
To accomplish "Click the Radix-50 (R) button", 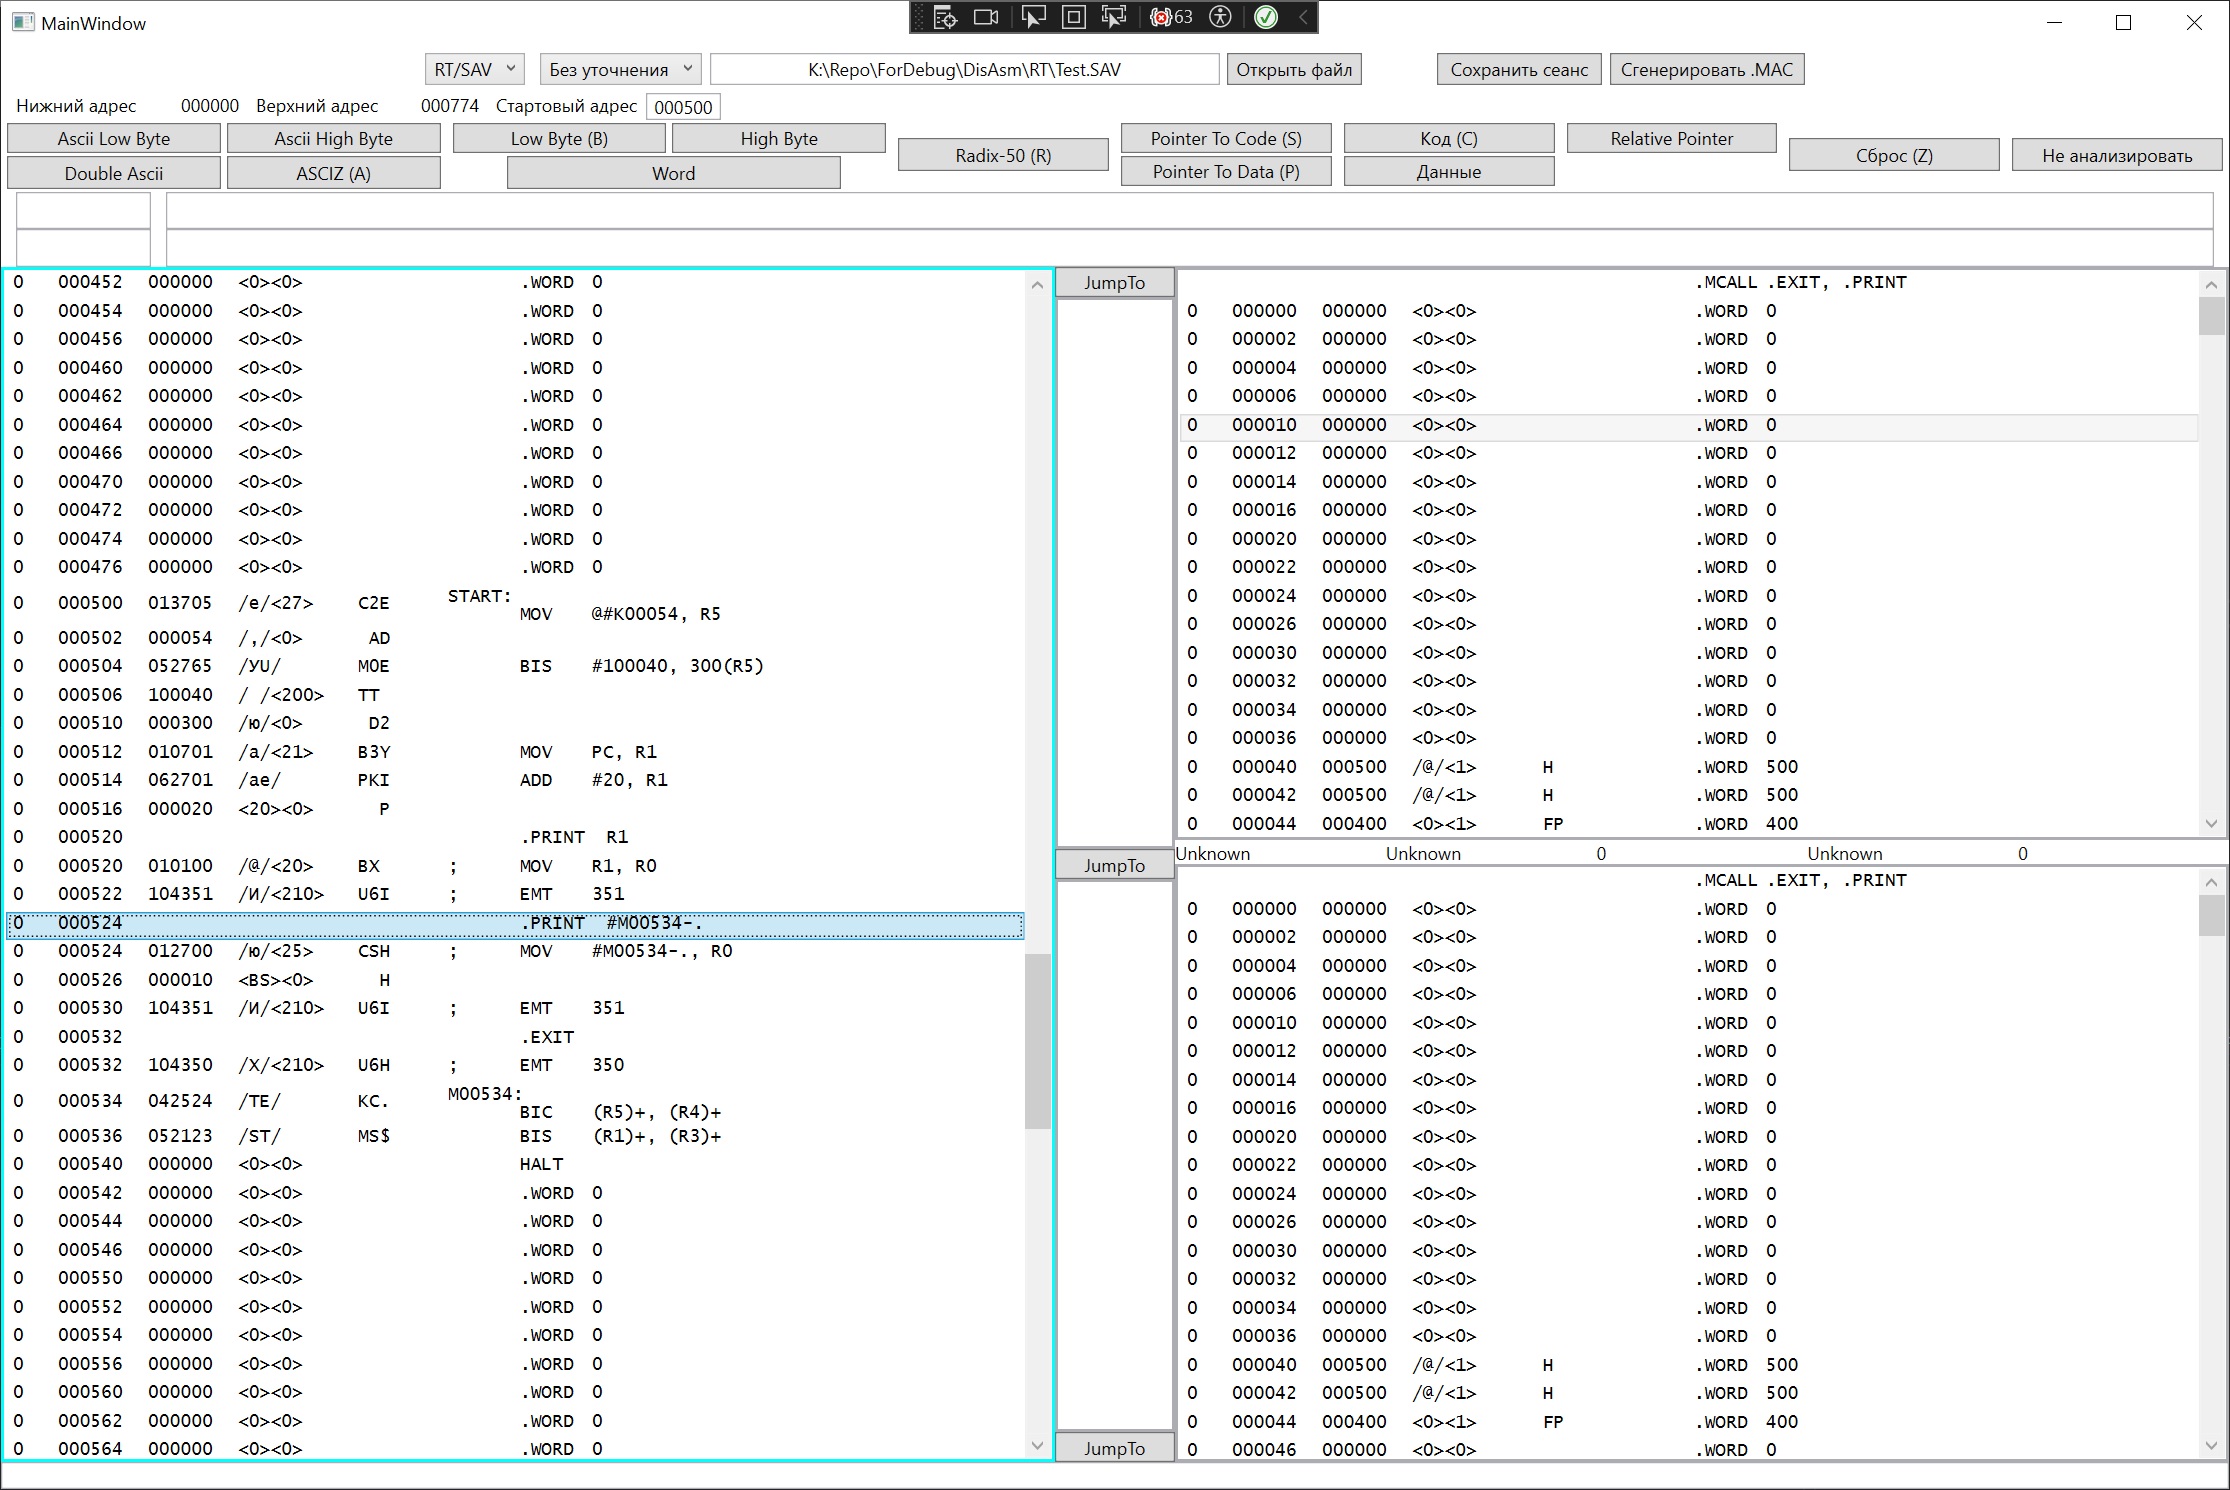I will [x=1003, y=155].
